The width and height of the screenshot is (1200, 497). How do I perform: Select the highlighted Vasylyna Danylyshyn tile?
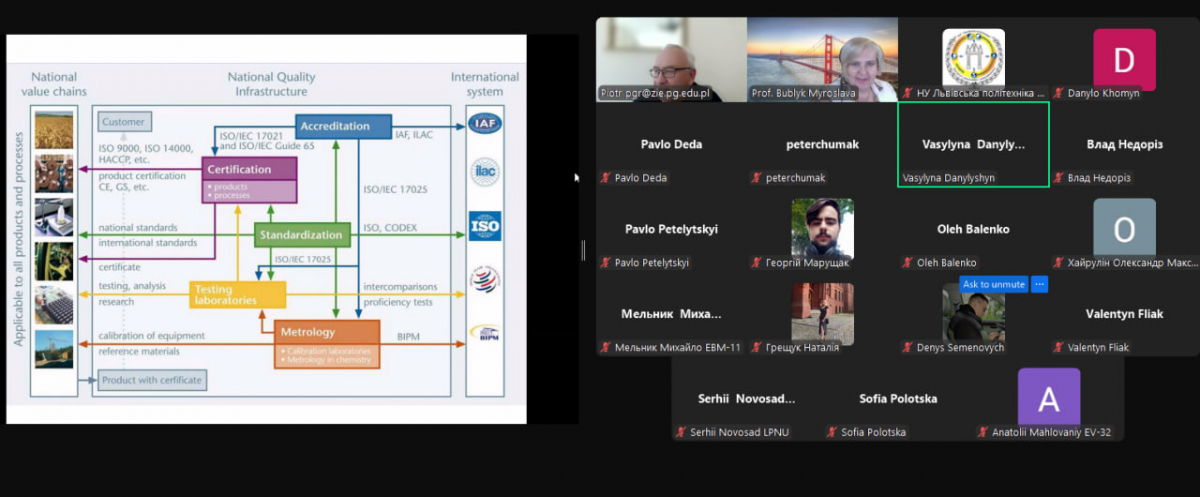(x=973, y=145)
